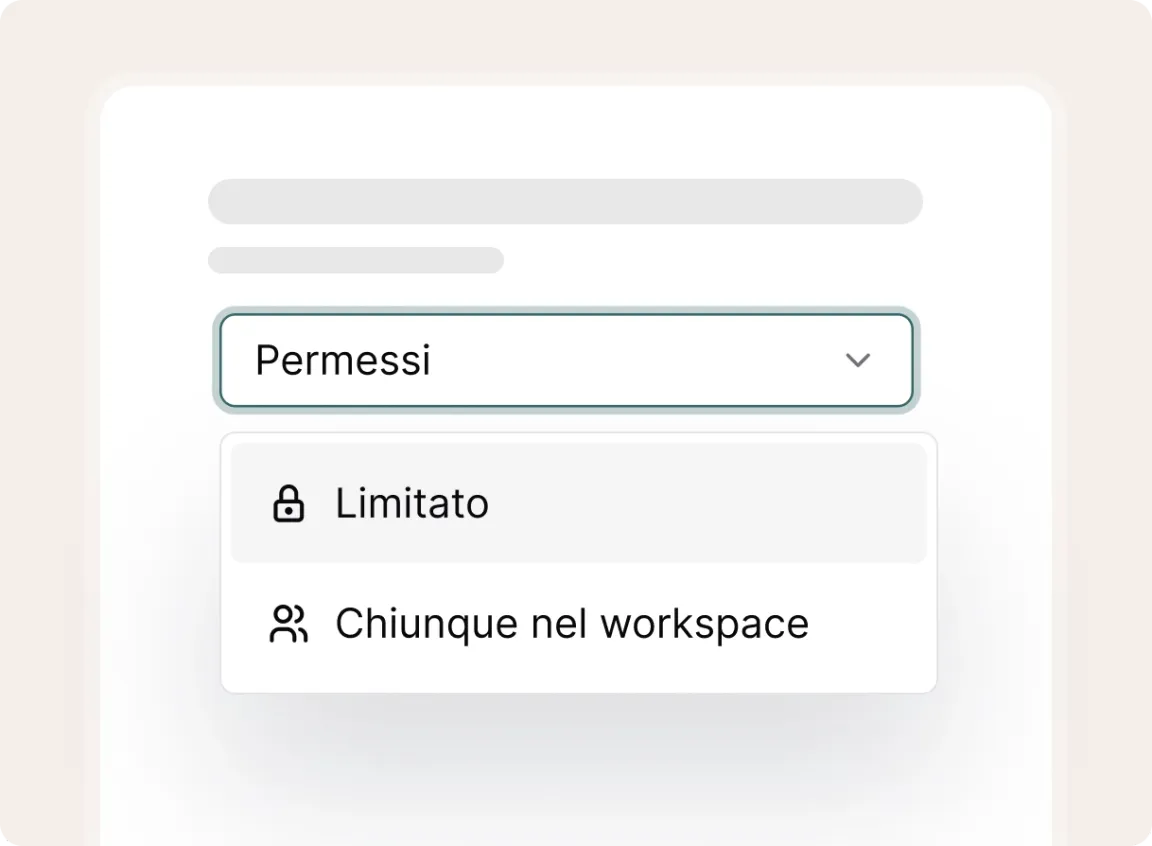The height and width of the screenshot is (846, 1152).
Task: Focus the Permessi select field
Action: click(x=566, y=360)
